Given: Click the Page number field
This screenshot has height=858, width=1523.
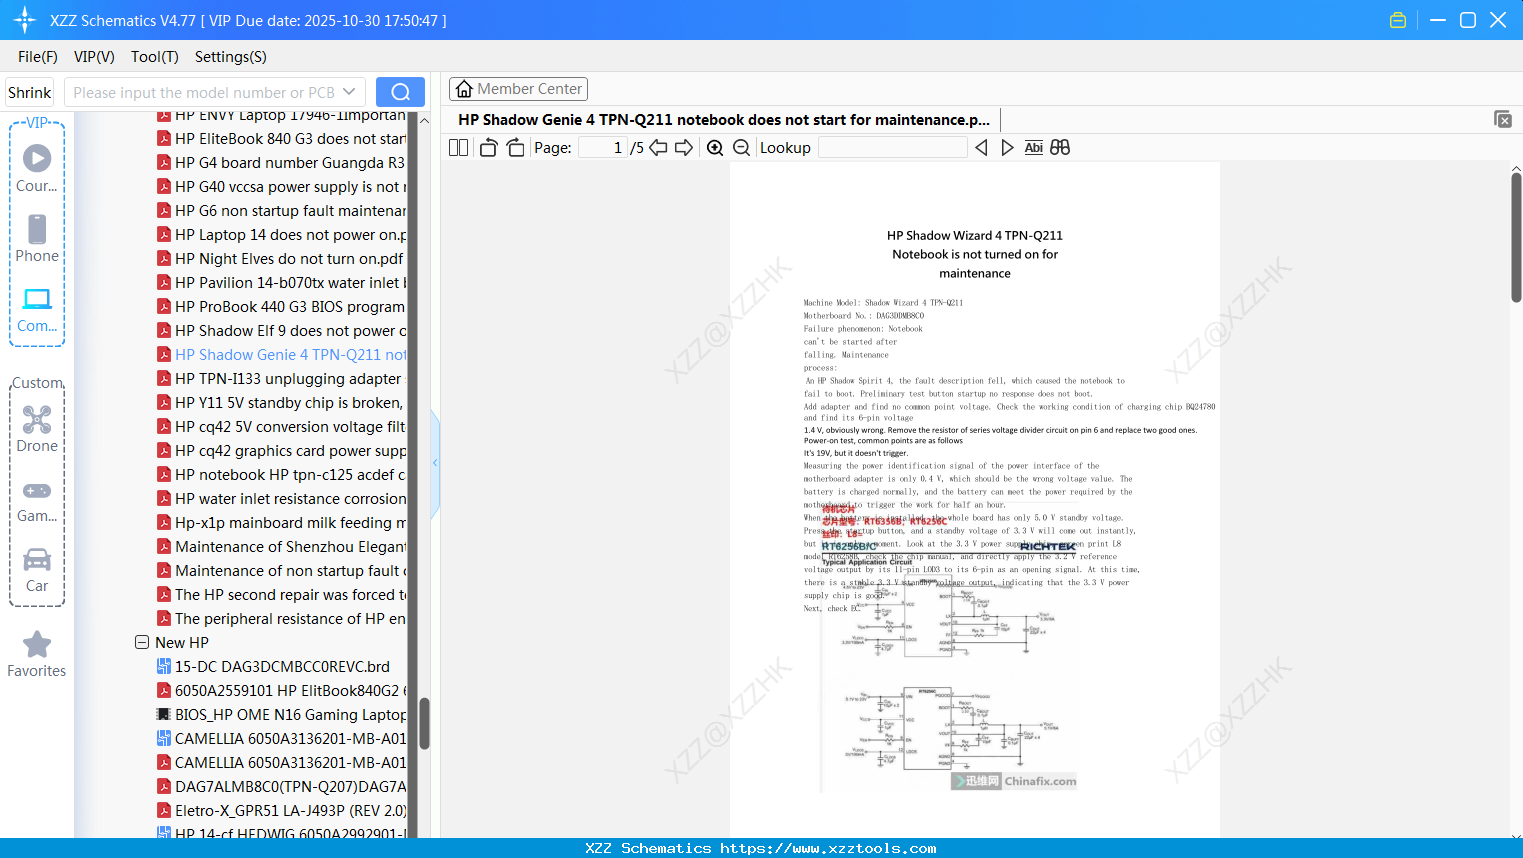Looking at the screenshot, I should click(x=603, y=148).
